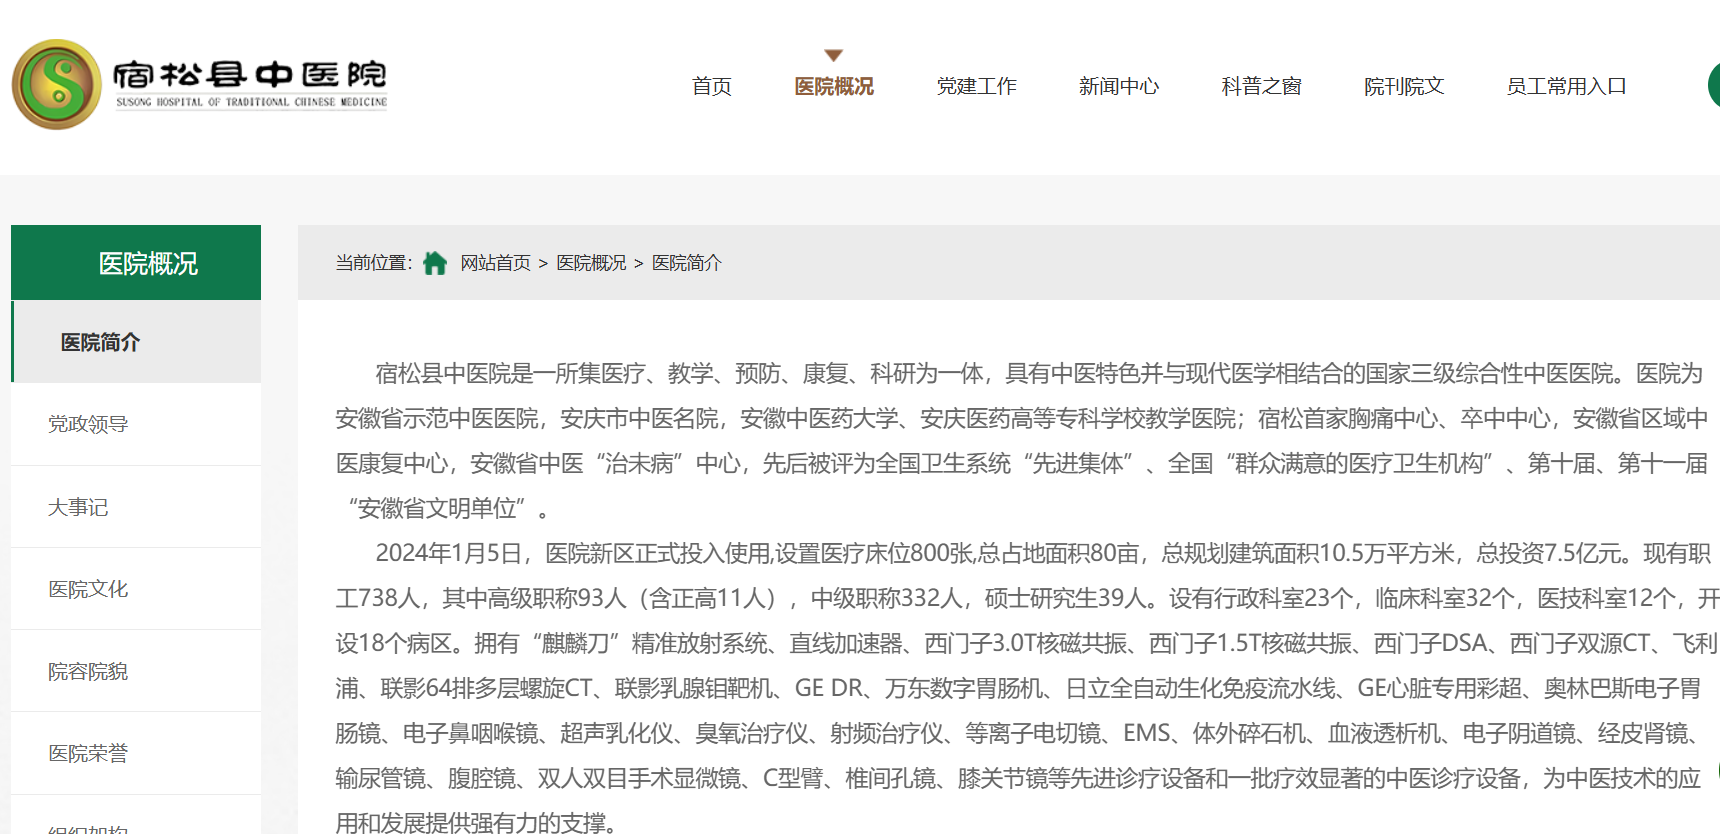Open the 医院概况 navigation item

coord(834,87)
